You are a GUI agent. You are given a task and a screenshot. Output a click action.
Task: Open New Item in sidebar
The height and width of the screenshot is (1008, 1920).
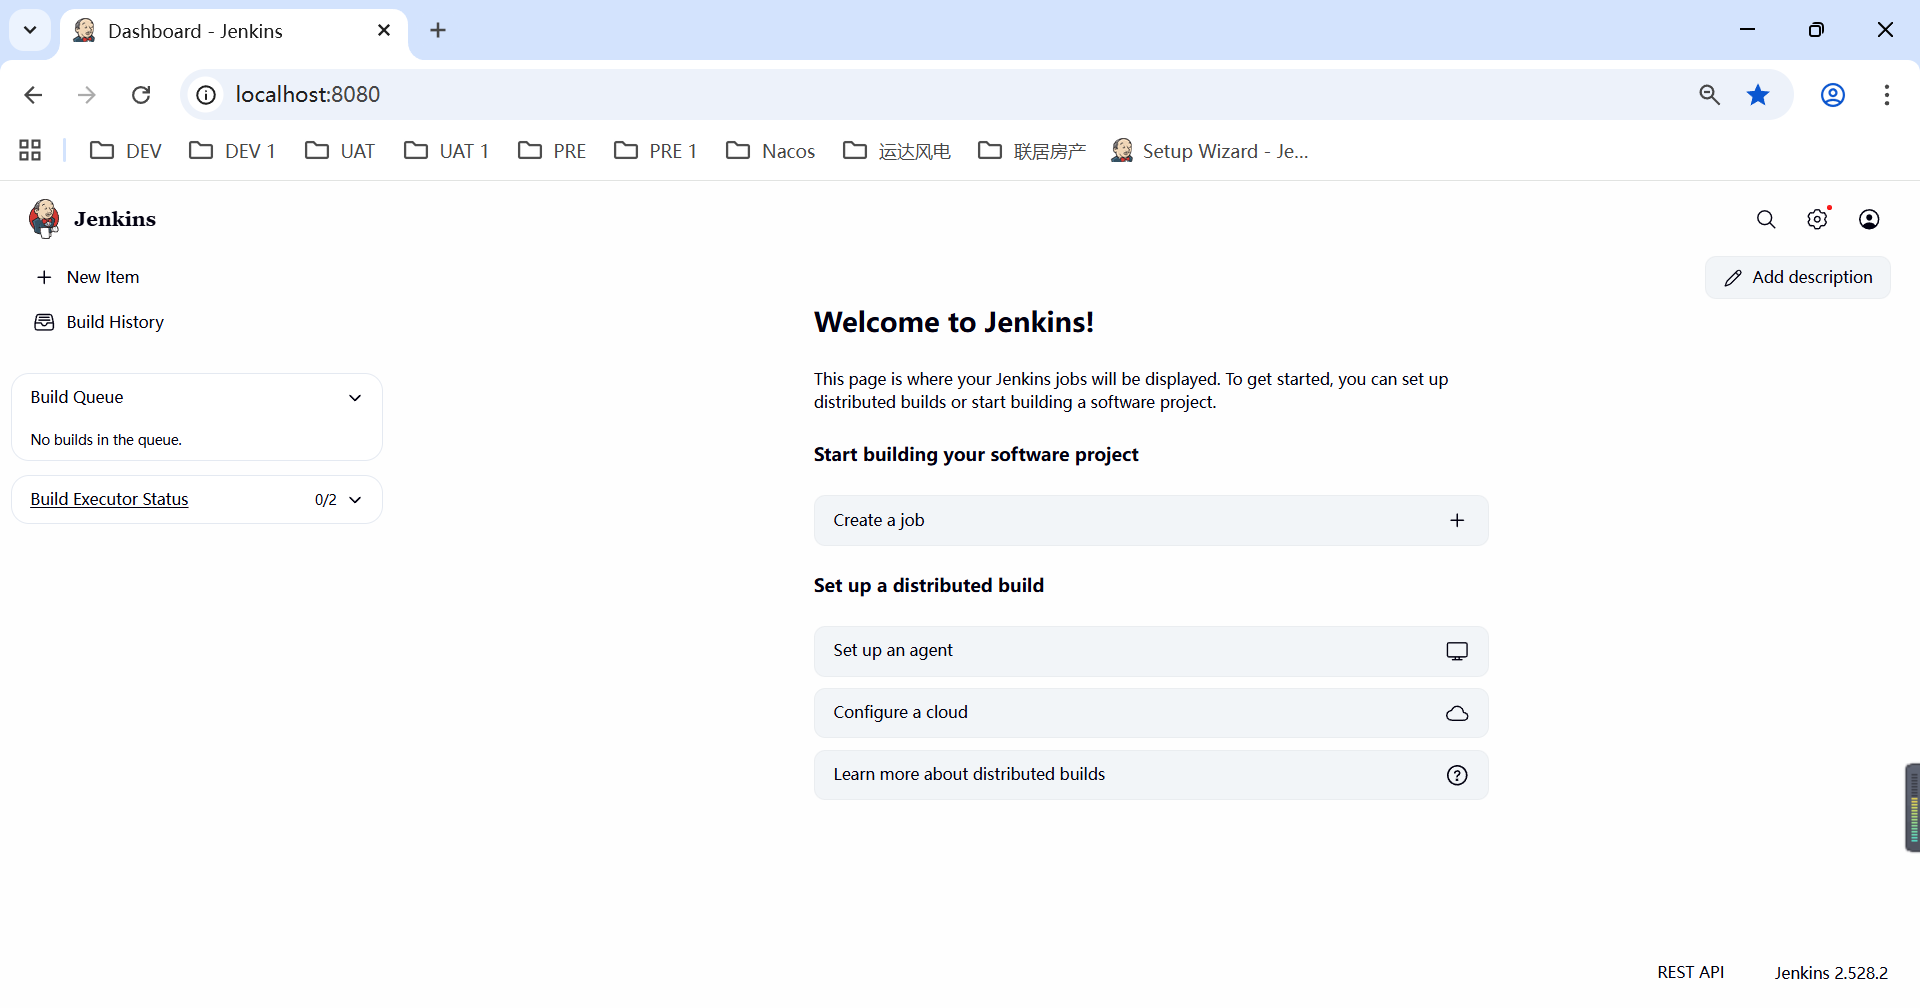88,277
